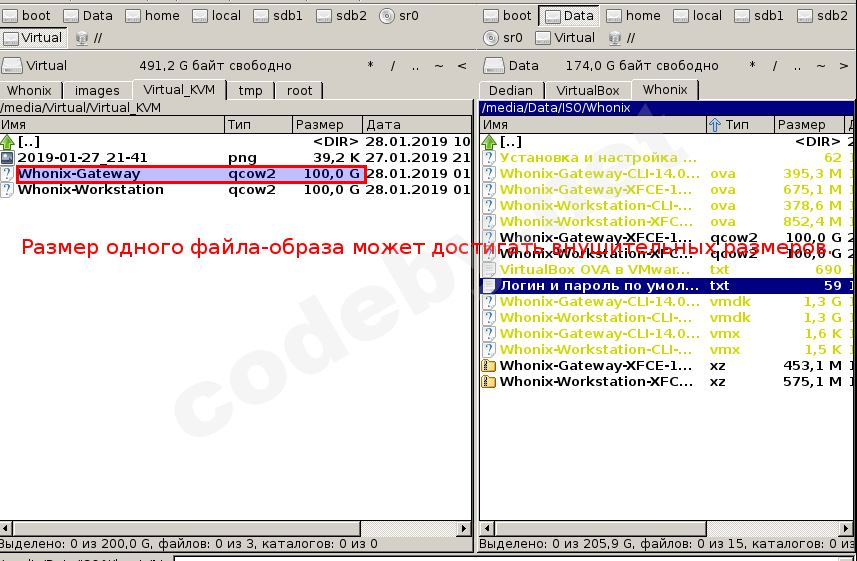Open network // button in right panel
The width and height of the screenshot is (857, 561).
tap(623, 38)
